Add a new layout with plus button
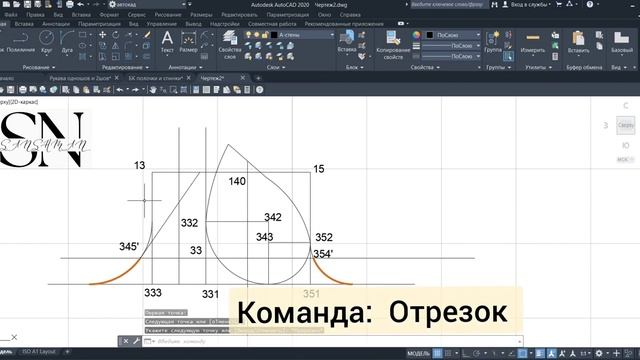Image resolution: width=640 pixels, height=360 pixels. (67, 352)
